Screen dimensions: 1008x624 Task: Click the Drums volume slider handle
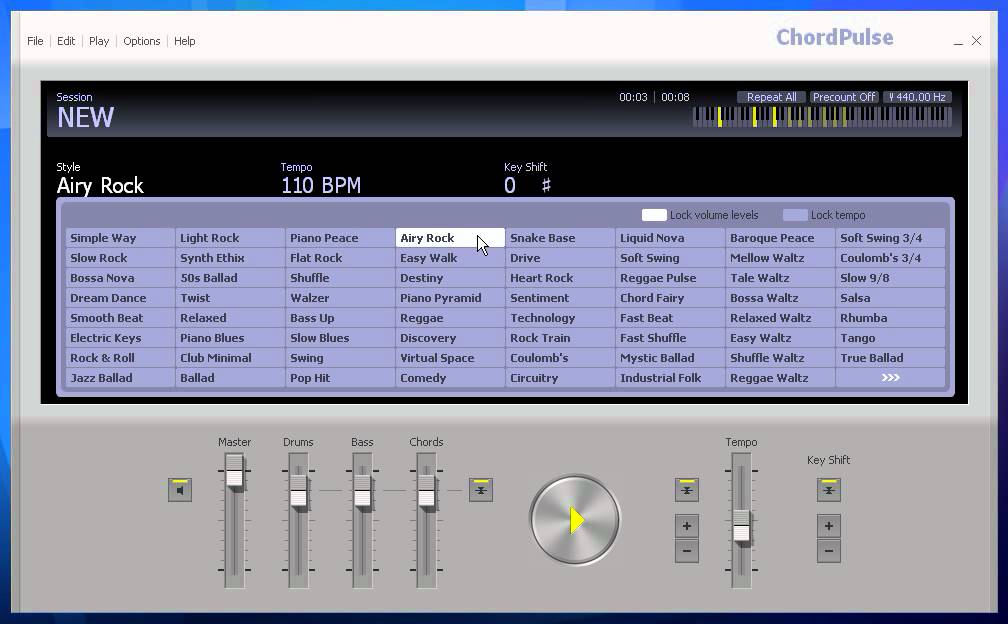click(298, 493)
